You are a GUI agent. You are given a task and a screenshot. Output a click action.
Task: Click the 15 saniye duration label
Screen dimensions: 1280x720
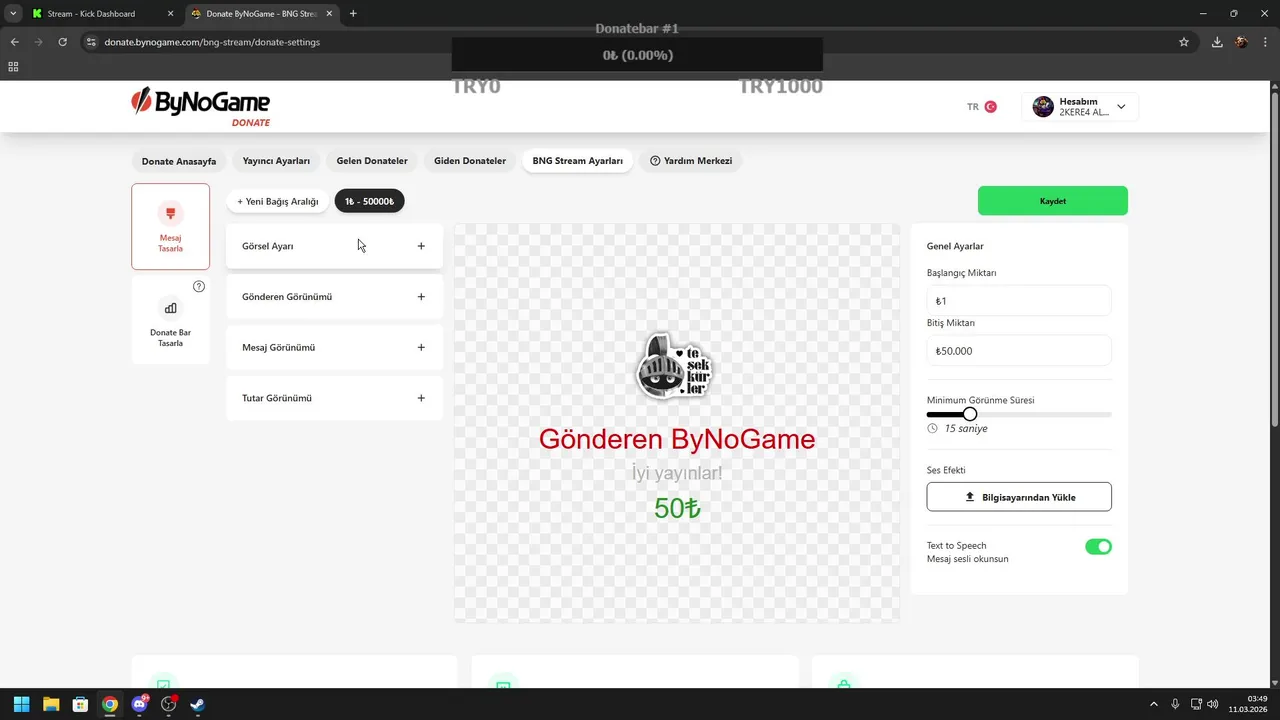966,429
